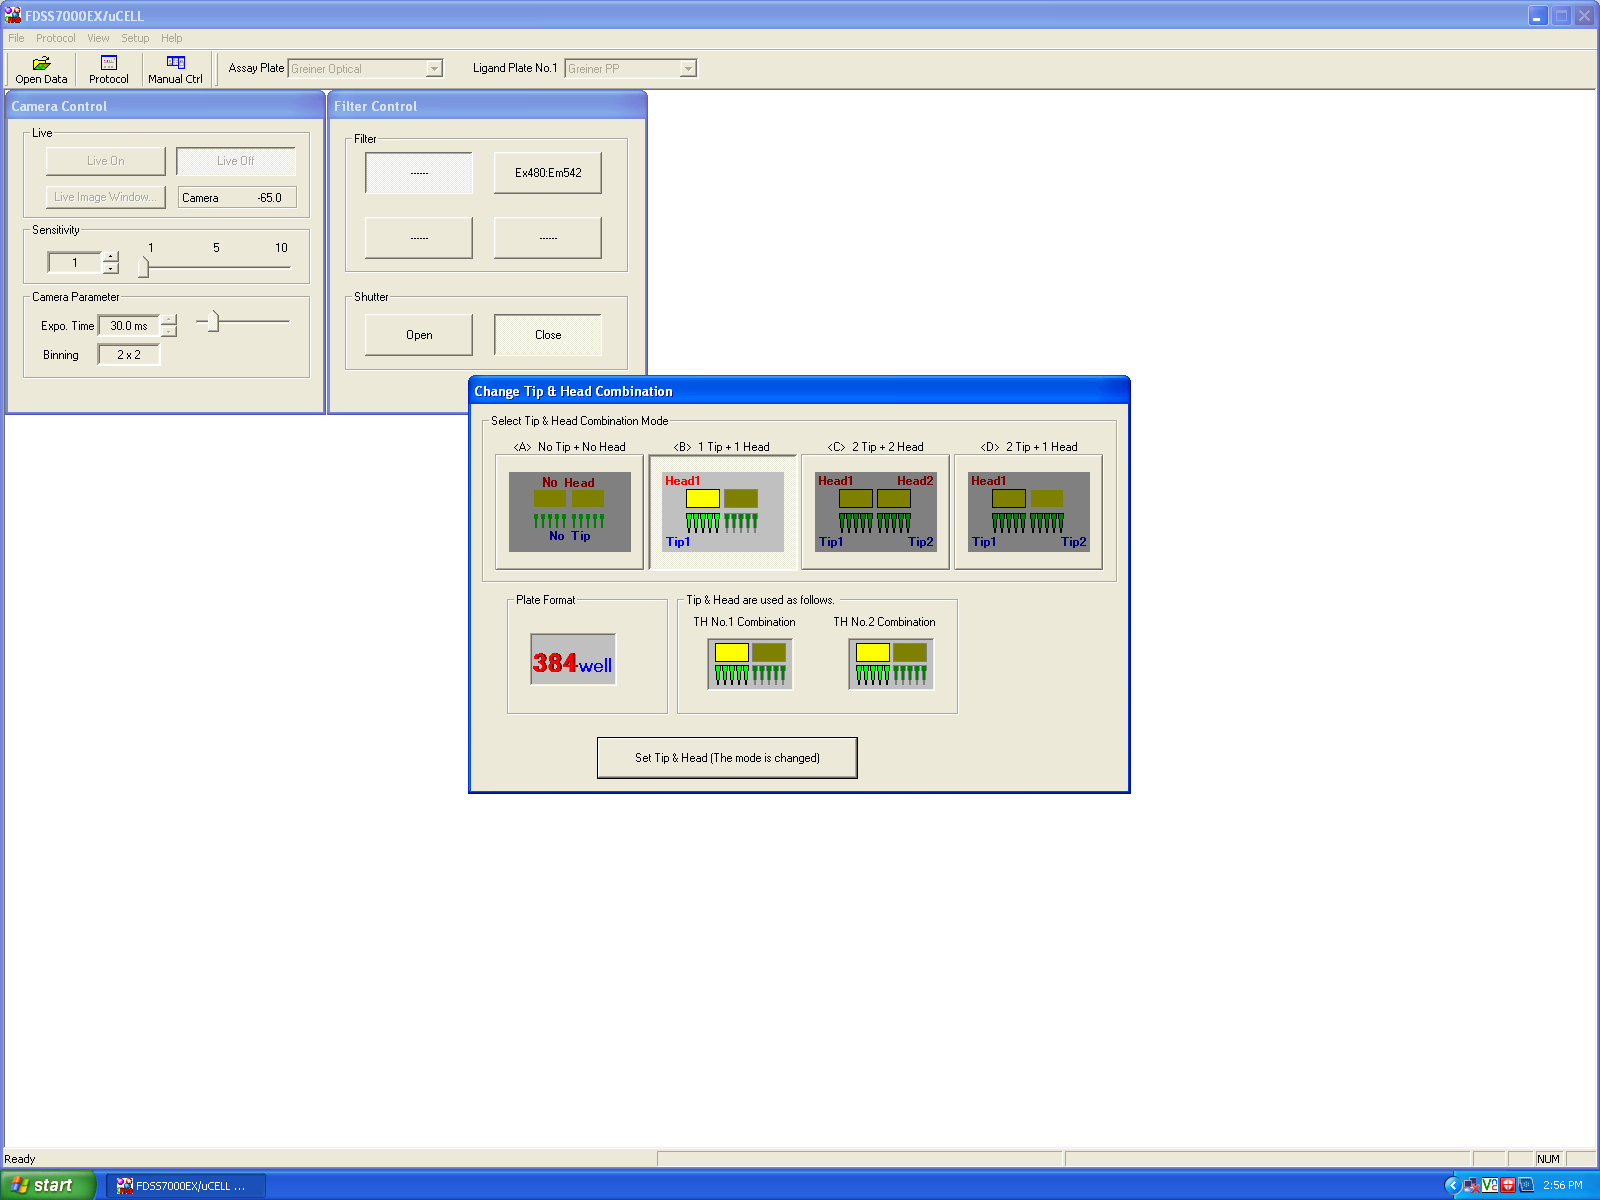Select the Ex480:Em542 filter button
Image resolution: width=1600 pixels, height=1200 pixels.
pos(548,173)
